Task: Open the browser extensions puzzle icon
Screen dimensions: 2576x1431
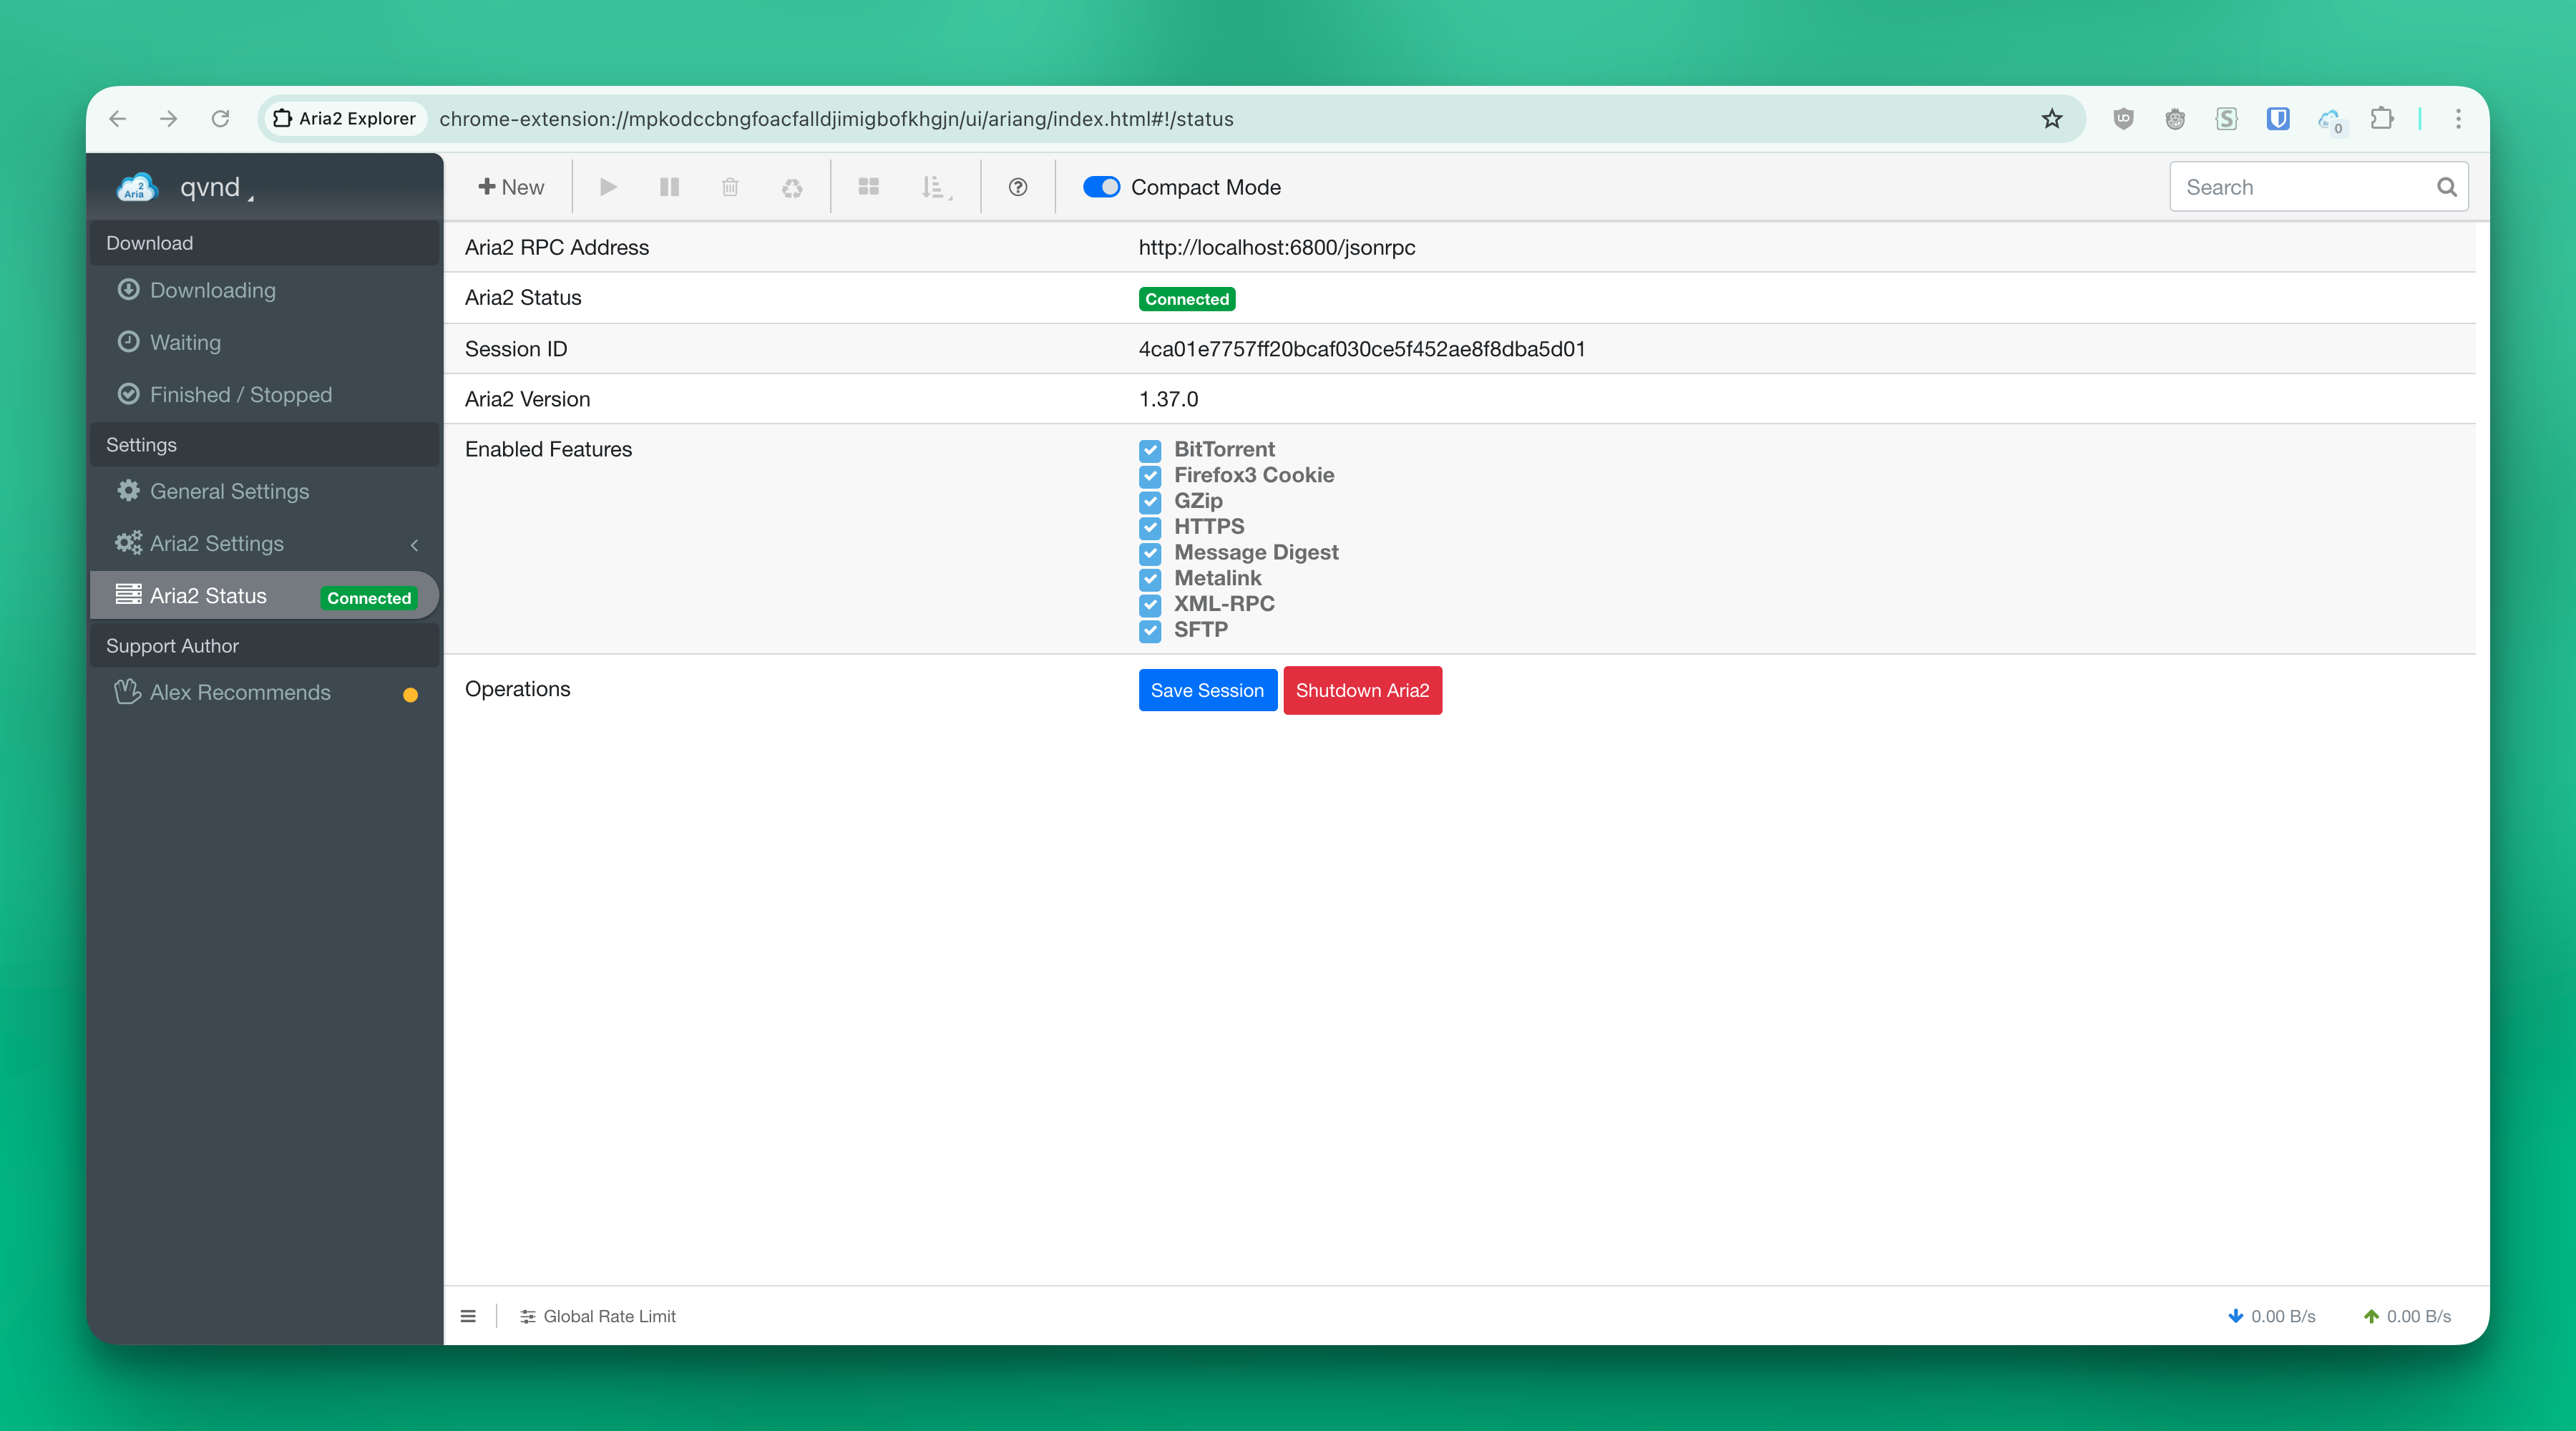Action: click(x=2382, y=119)
